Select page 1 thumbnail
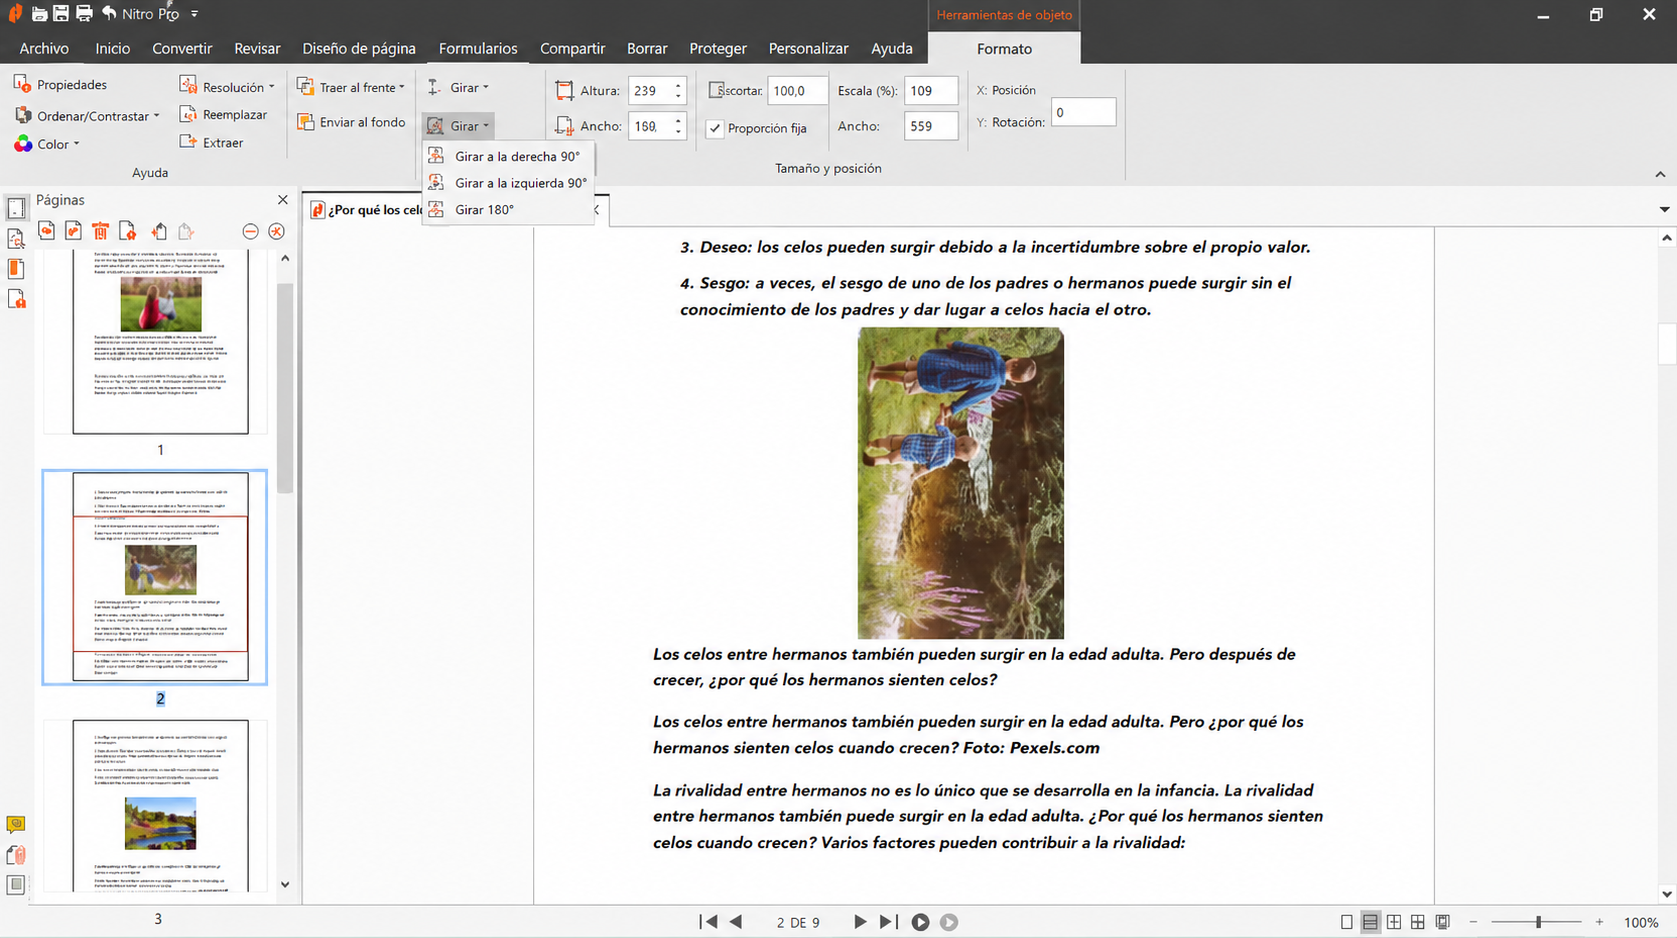This screenshot has height=938, width=1677. pyautogui.click(x=160, y=341)
